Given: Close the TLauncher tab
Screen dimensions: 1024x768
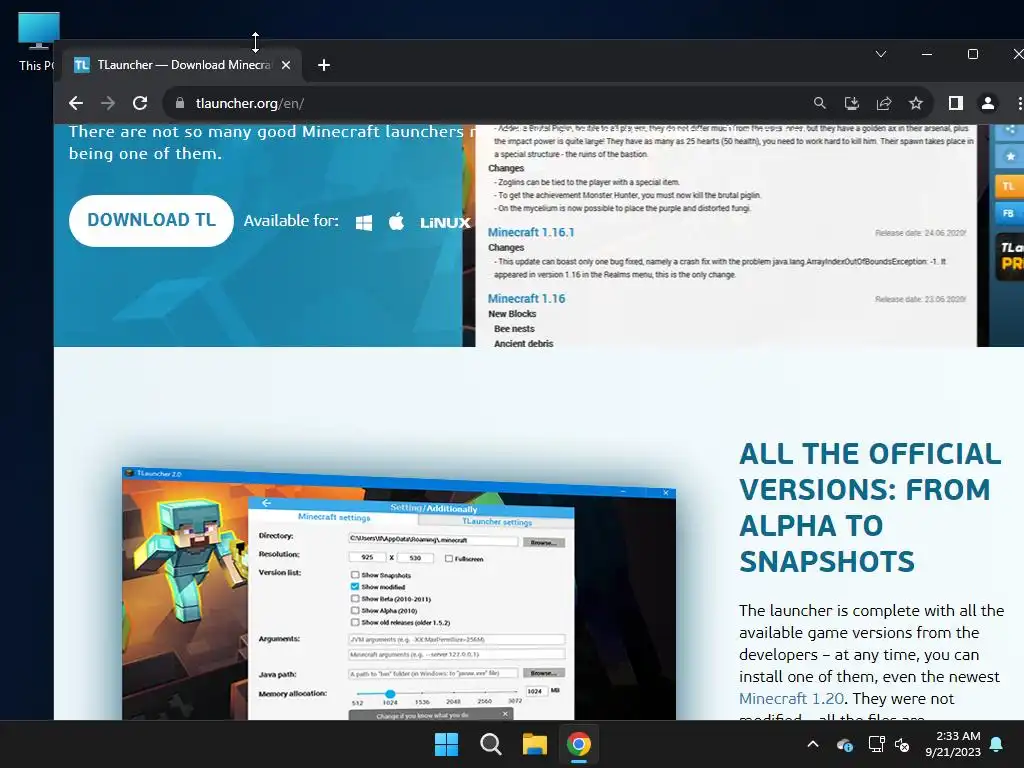Looking at the screenshot, I should pyautogui.click(x=285, y=65).
